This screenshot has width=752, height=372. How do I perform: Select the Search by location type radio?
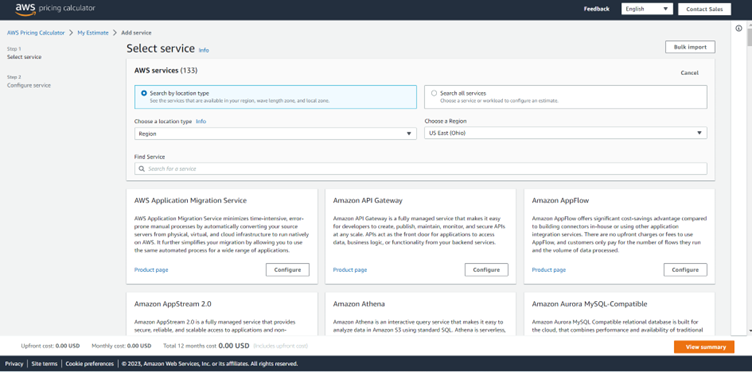tap(144, 93)
